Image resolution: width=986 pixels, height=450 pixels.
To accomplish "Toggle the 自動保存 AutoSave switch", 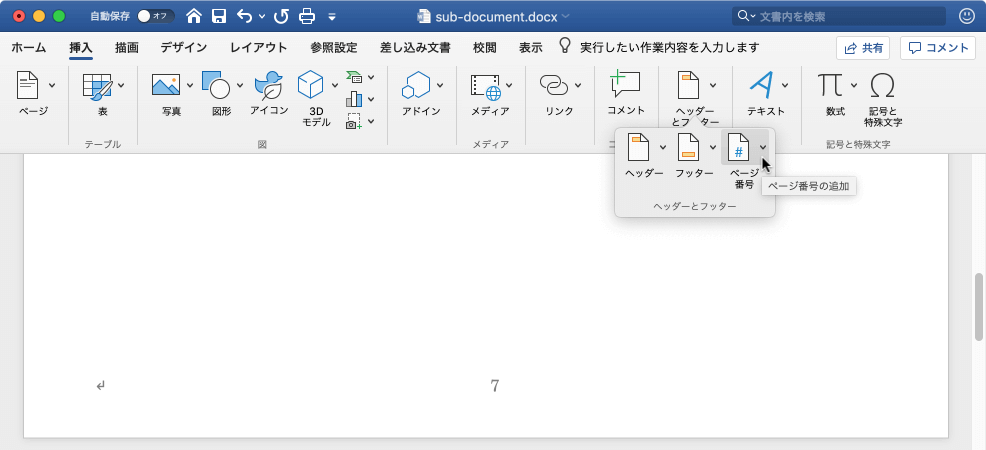I will pyautogui.click(x=155, y=16).
